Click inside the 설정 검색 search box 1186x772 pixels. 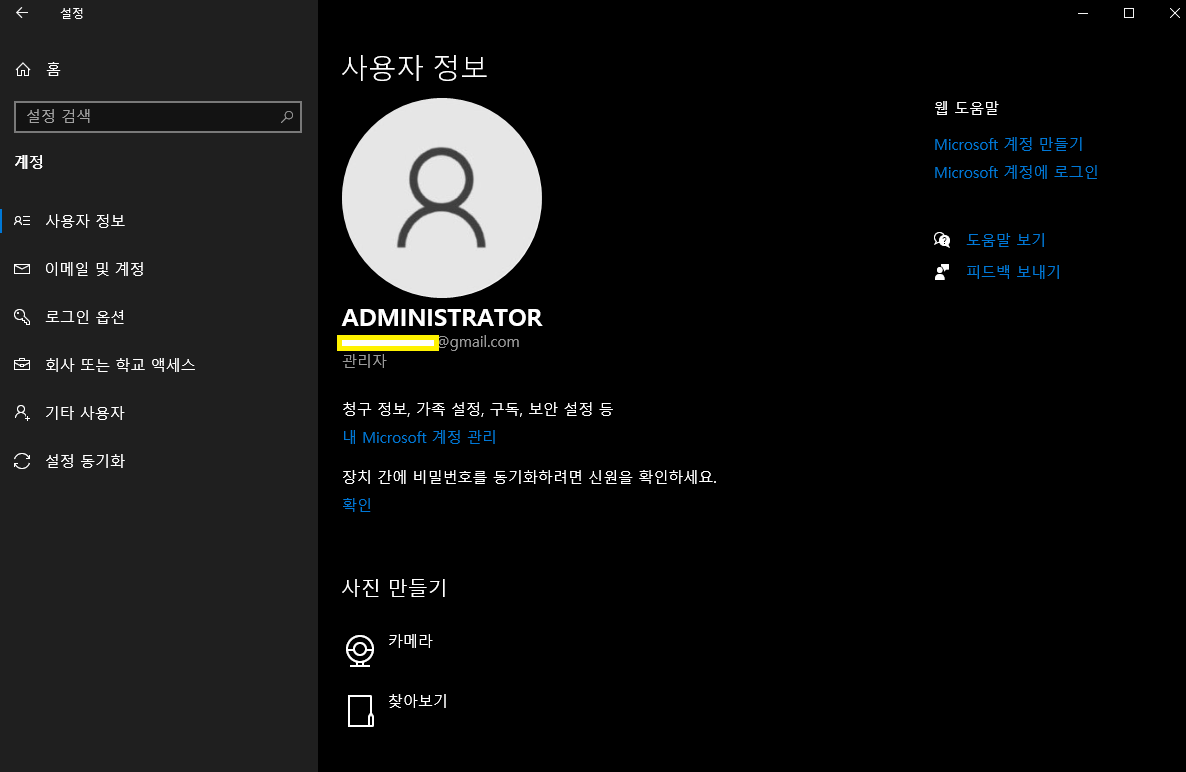click(150, 117)
